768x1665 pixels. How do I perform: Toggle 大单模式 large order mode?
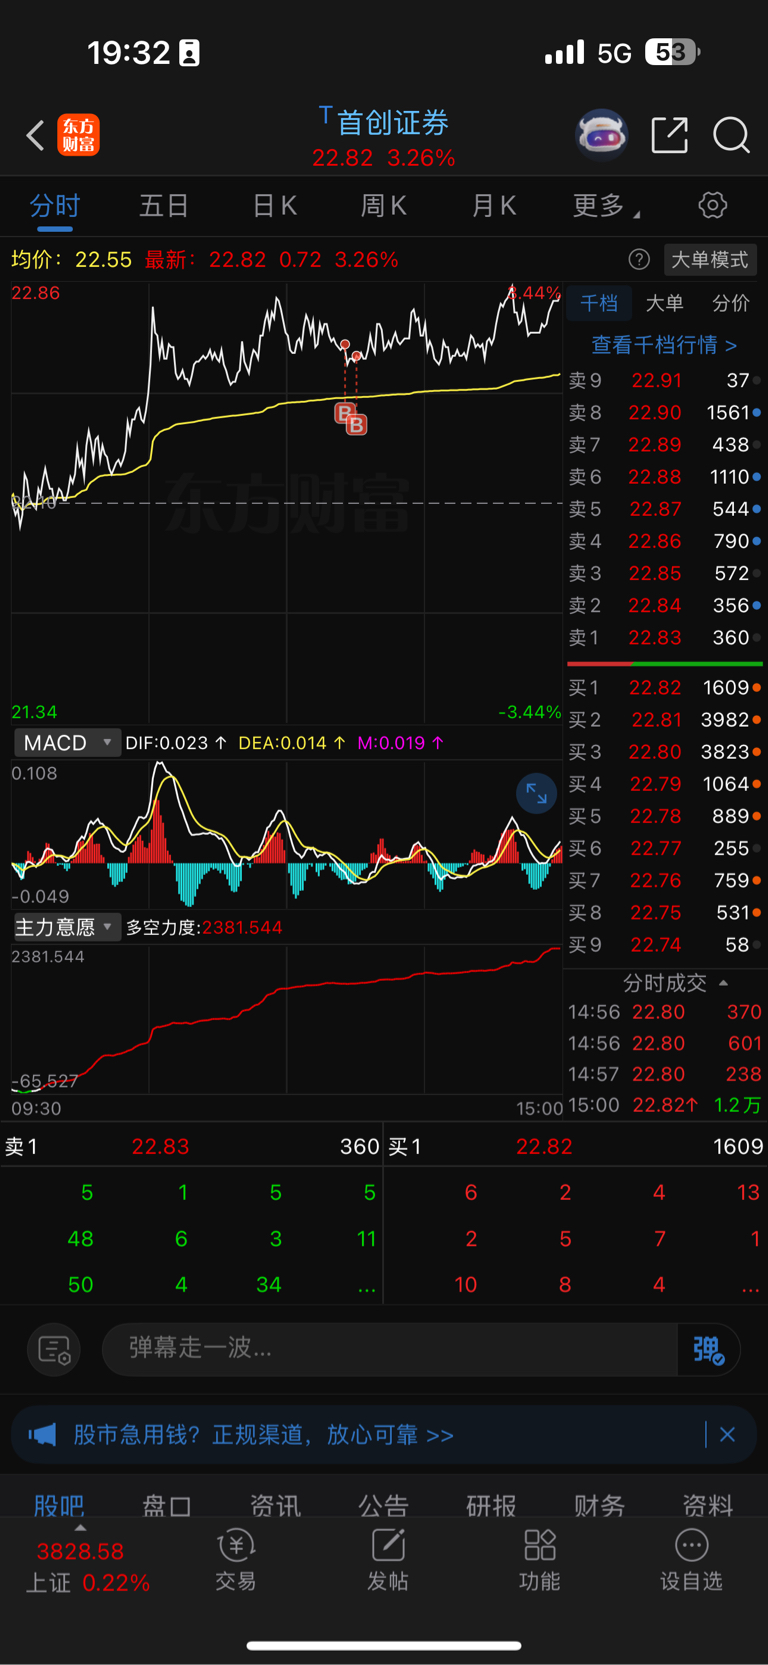point(710,260)
